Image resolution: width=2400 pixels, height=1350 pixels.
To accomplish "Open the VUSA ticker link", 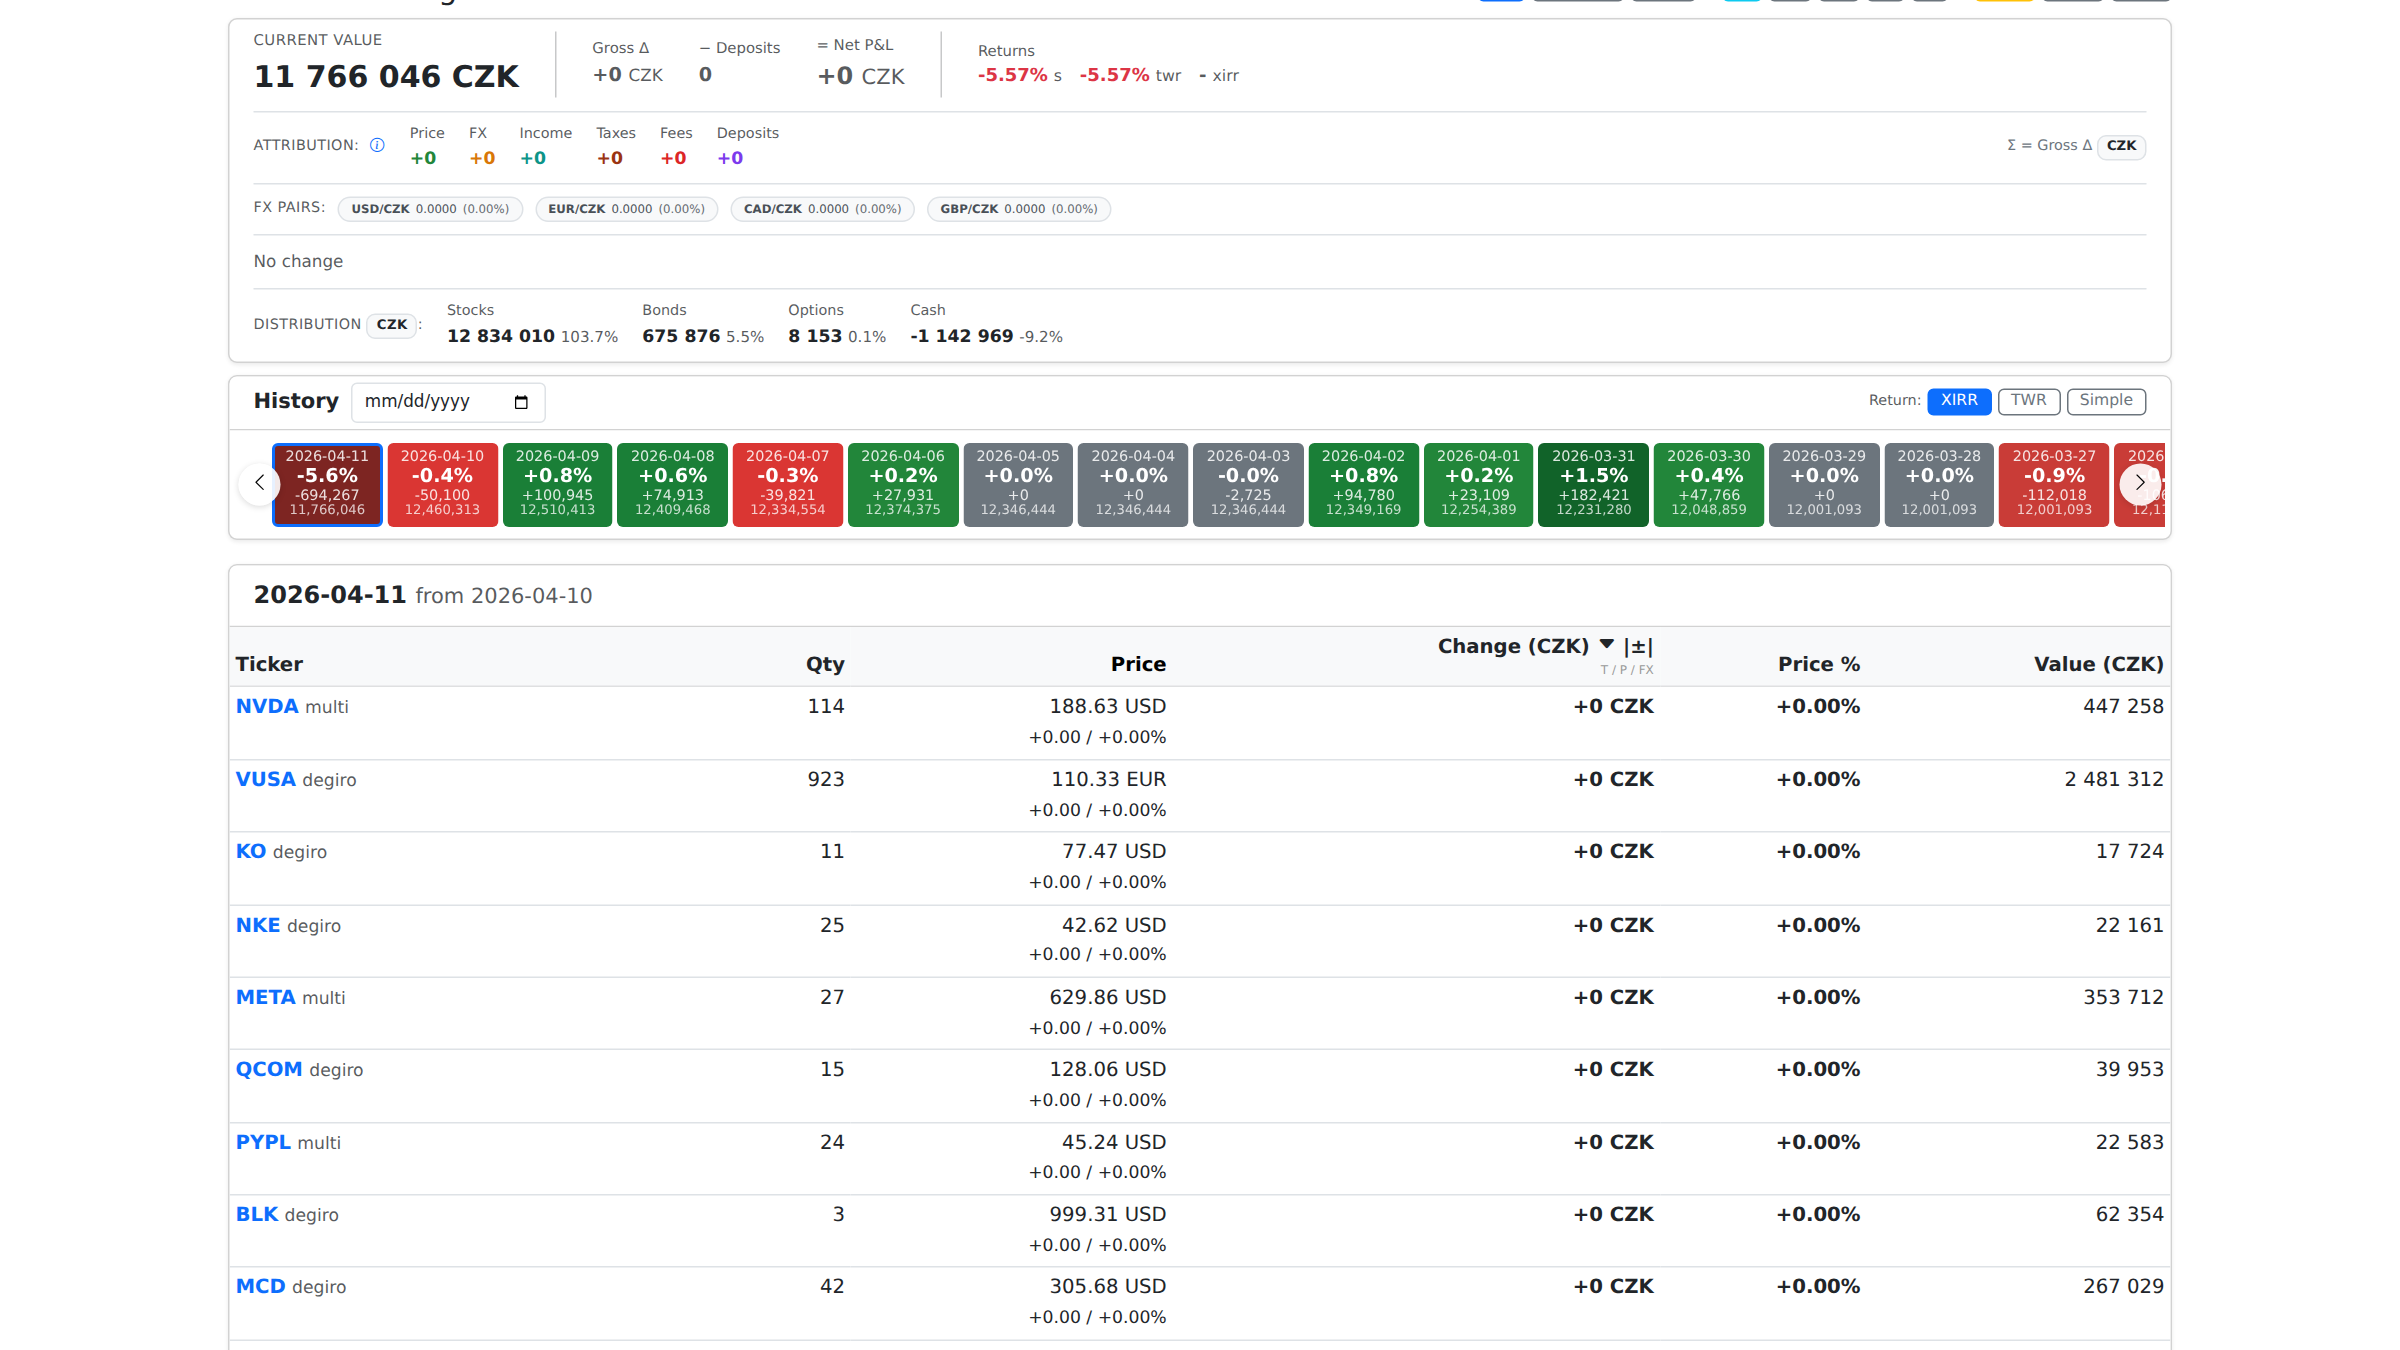I will [266, 780].
